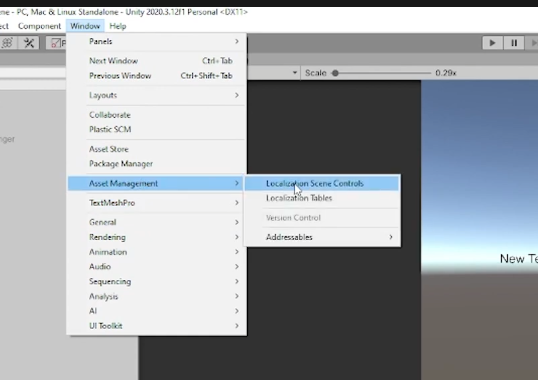Choose Next Window menu entry
The image size is (538, 380).
click(x=157, y=61)
